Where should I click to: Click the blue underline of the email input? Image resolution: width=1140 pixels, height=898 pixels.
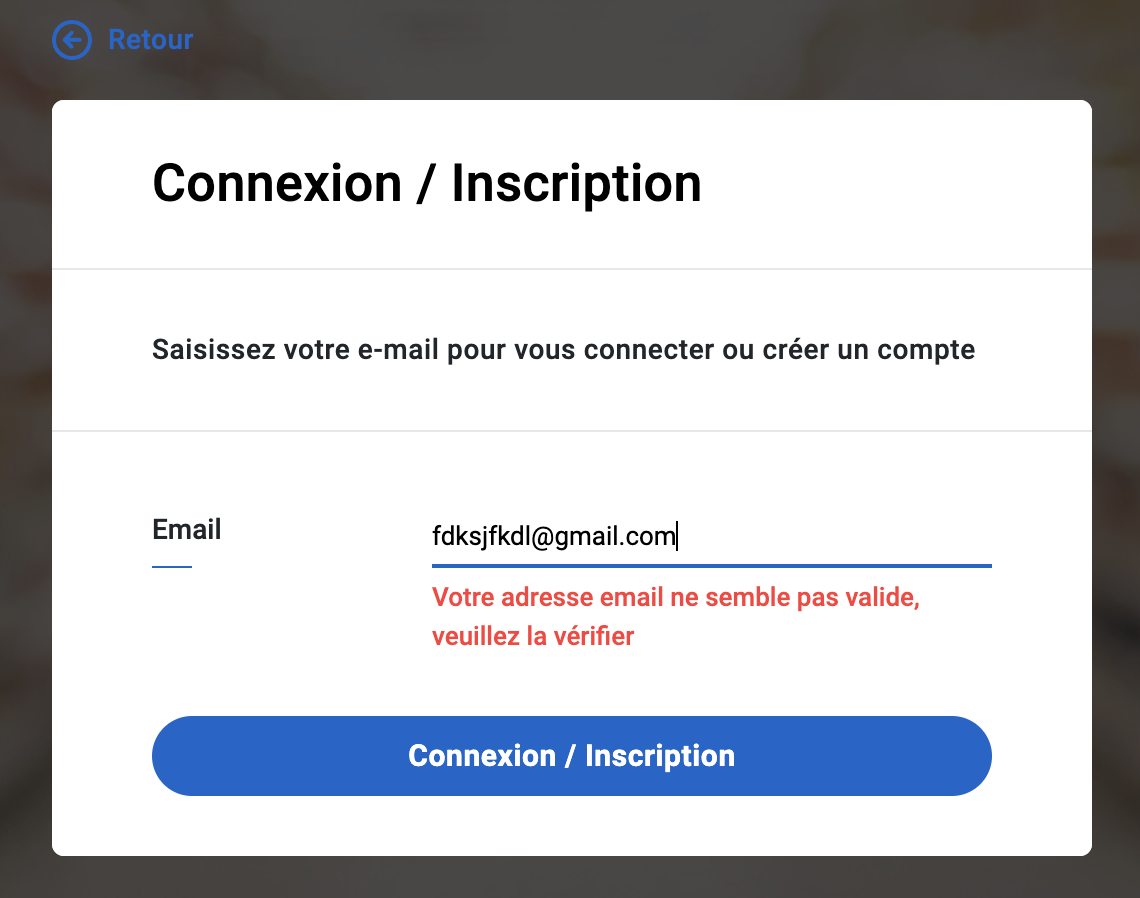(711, 566)
